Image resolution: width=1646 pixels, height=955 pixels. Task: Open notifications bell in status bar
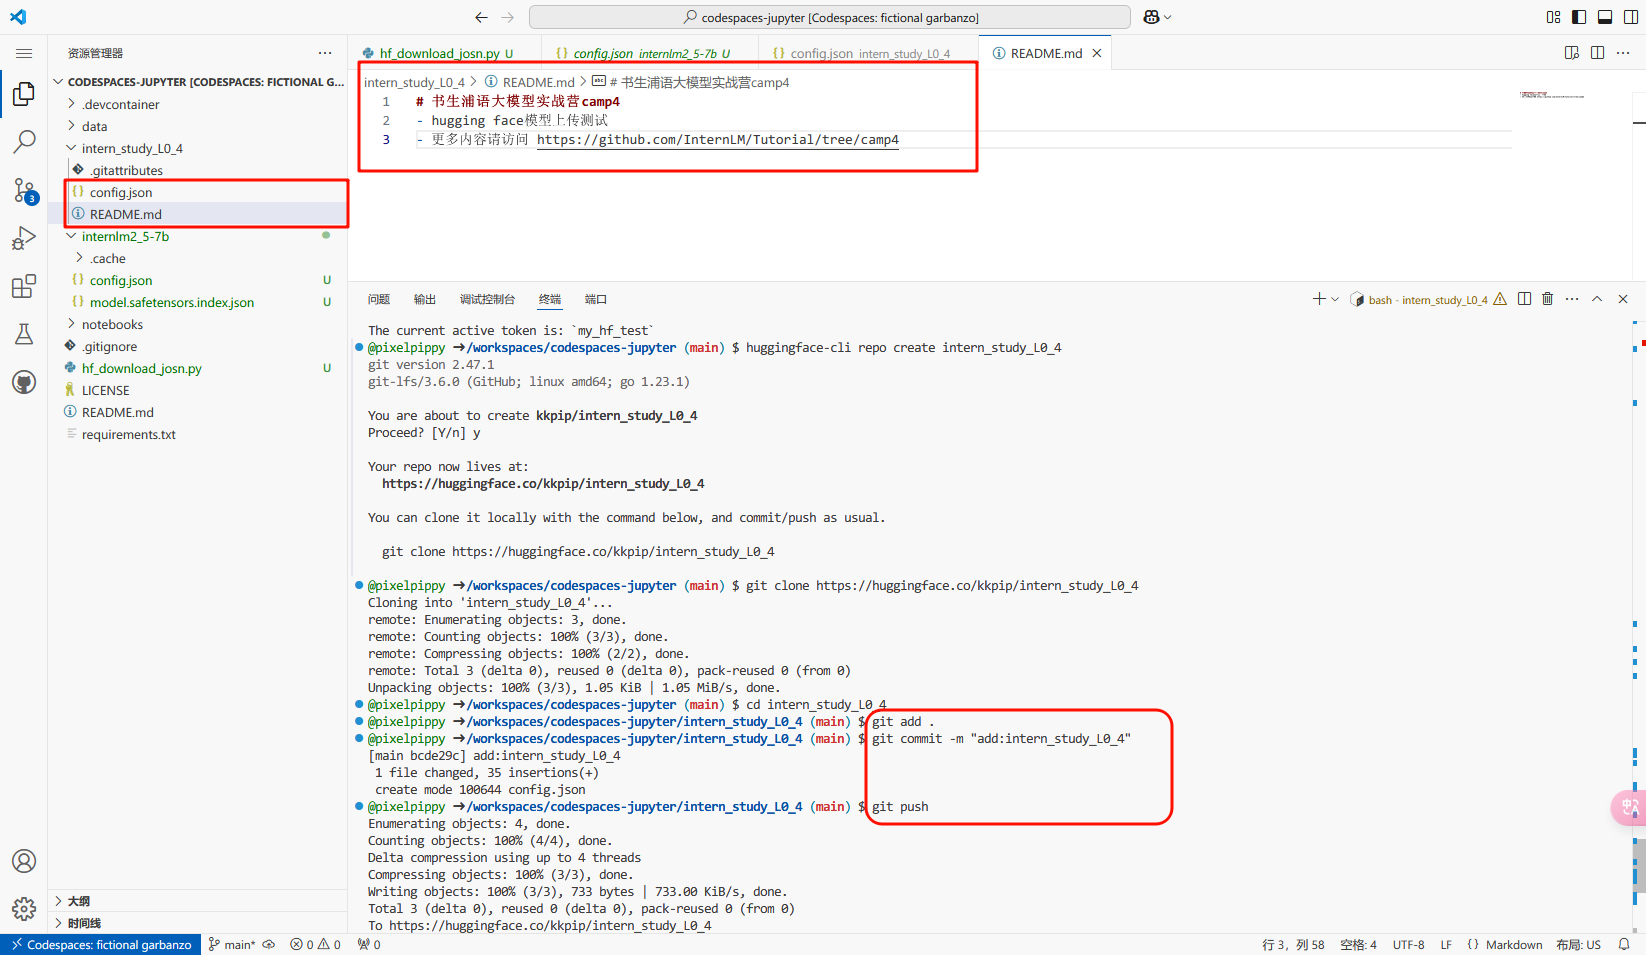[x=1624, y=945]
